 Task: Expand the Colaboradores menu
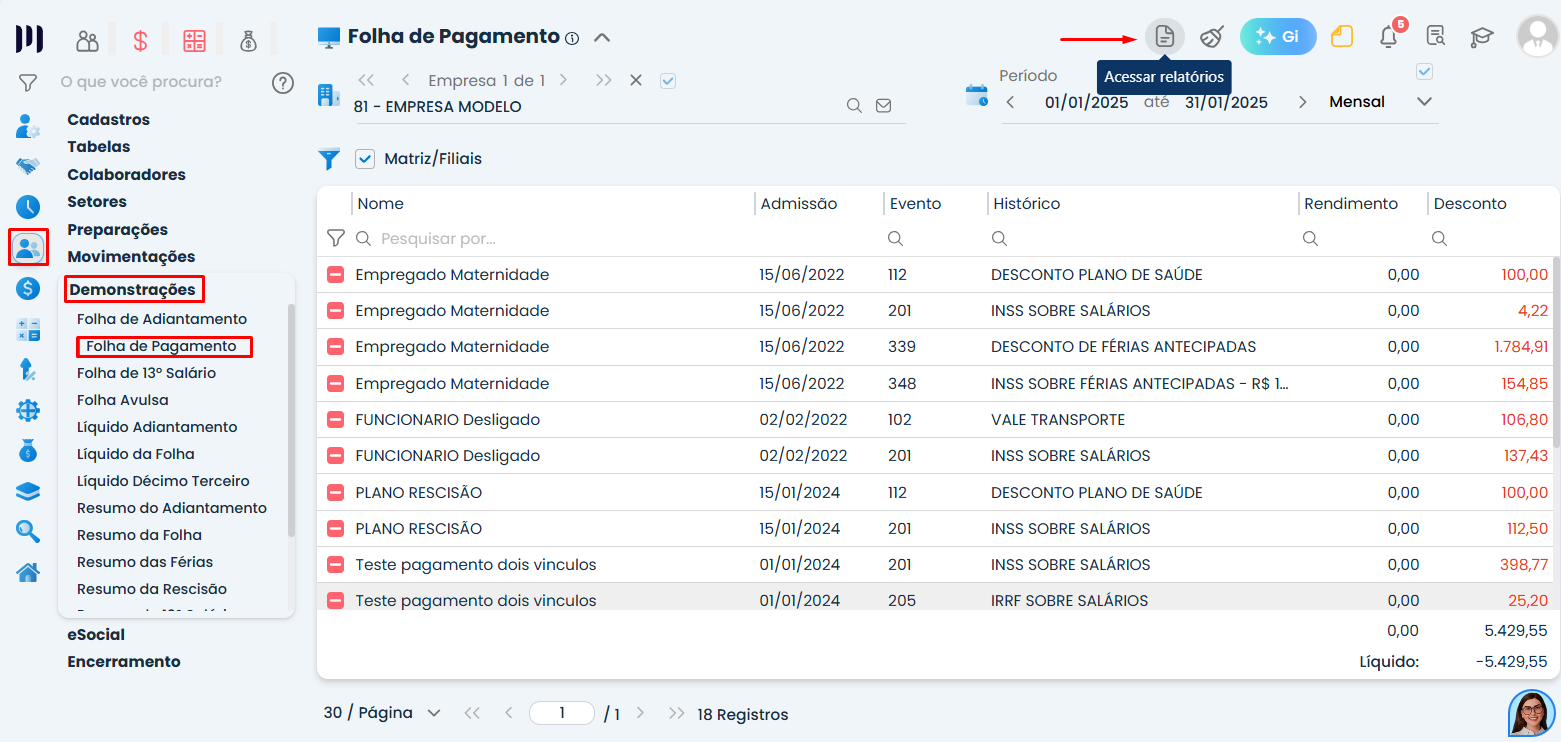pyautogui.click(x=126, y=174)
